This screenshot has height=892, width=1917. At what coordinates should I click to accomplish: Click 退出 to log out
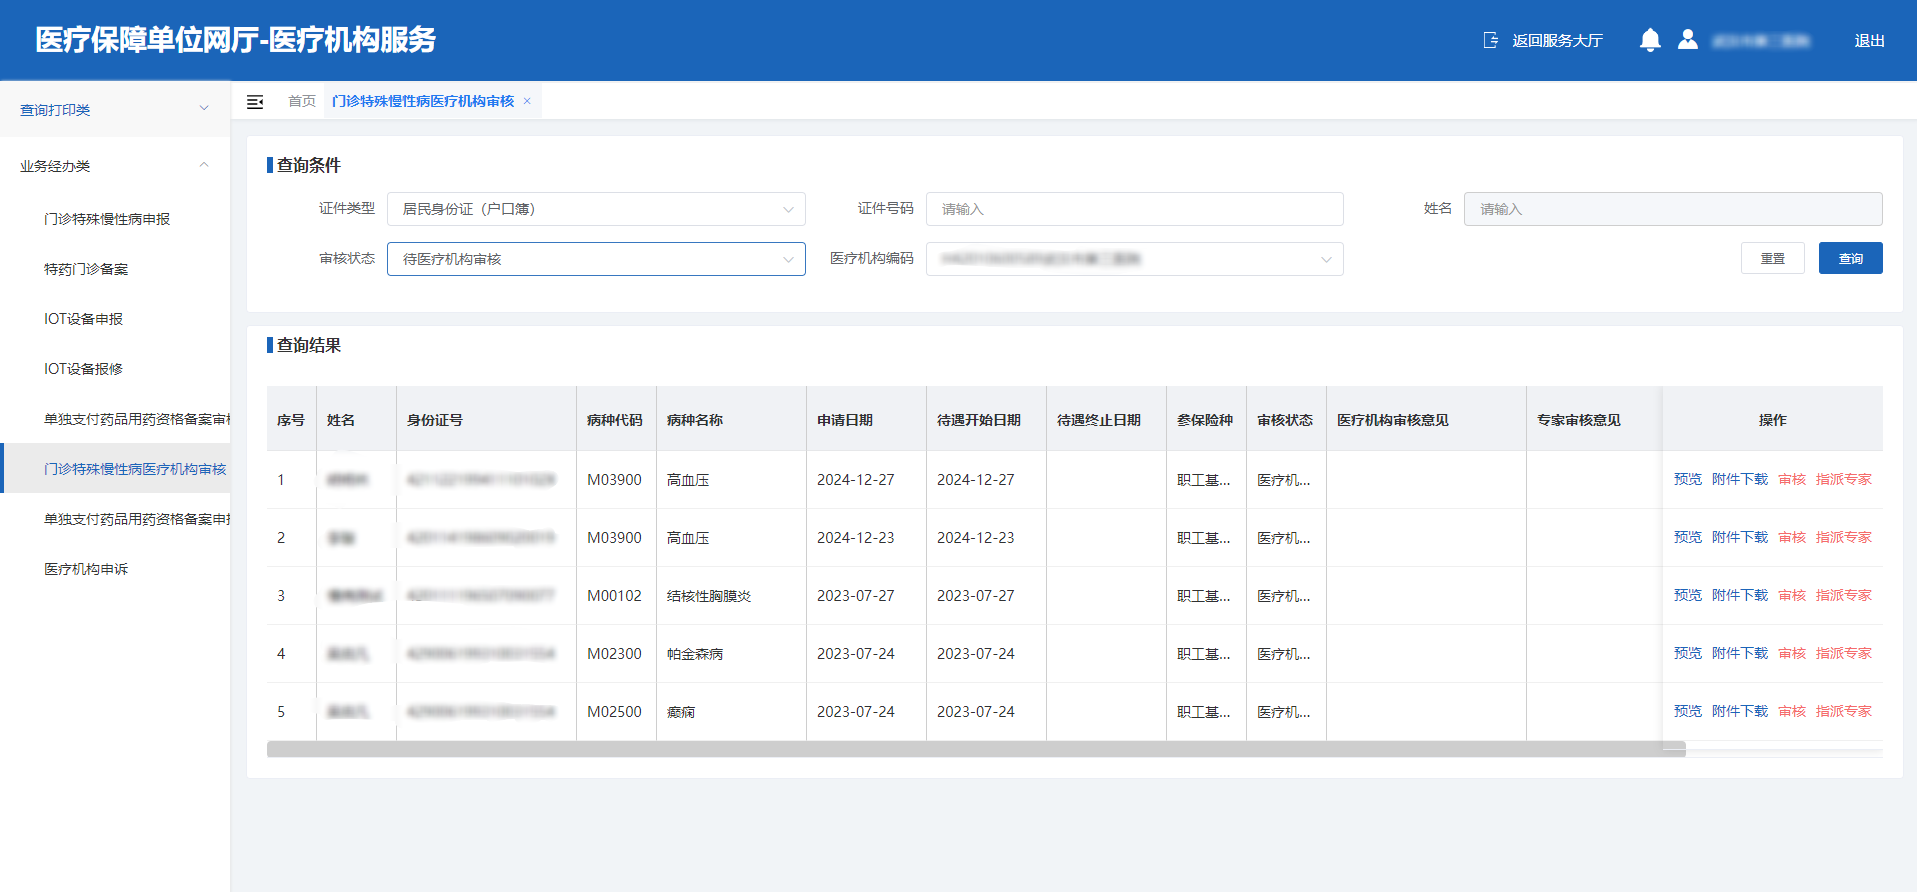1869,41
